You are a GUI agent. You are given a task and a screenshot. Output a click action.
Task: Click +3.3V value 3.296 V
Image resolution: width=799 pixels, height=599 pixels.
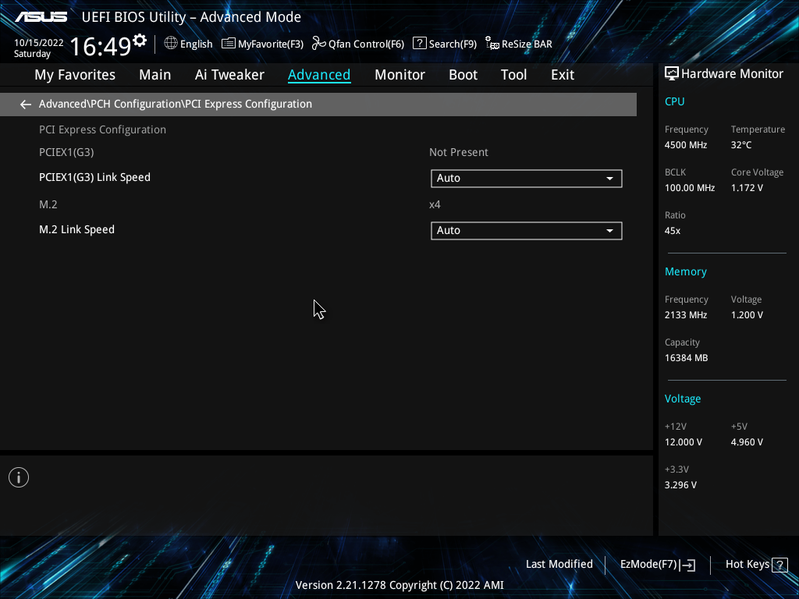tap(680, 485)
